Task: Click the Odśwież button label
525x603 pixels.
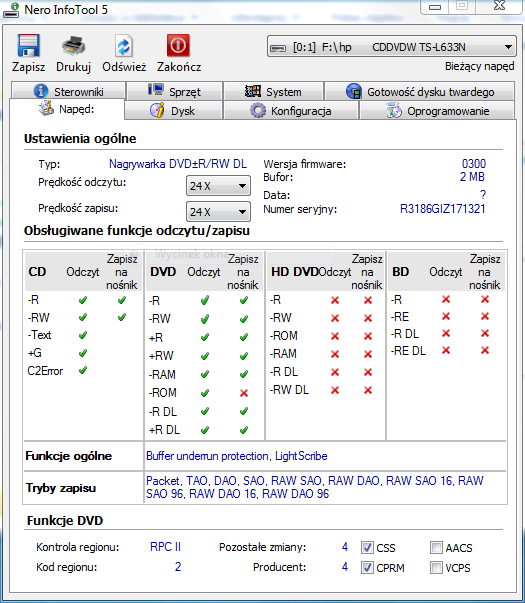Action: [124, 67]
